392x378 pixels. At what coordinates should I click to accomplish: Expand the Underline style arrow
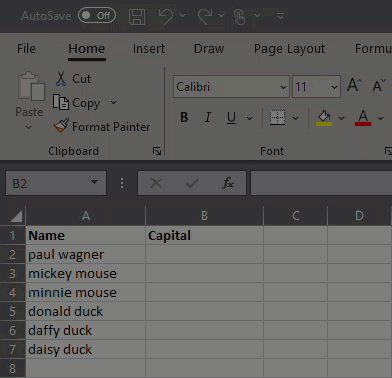coord(249,118)
